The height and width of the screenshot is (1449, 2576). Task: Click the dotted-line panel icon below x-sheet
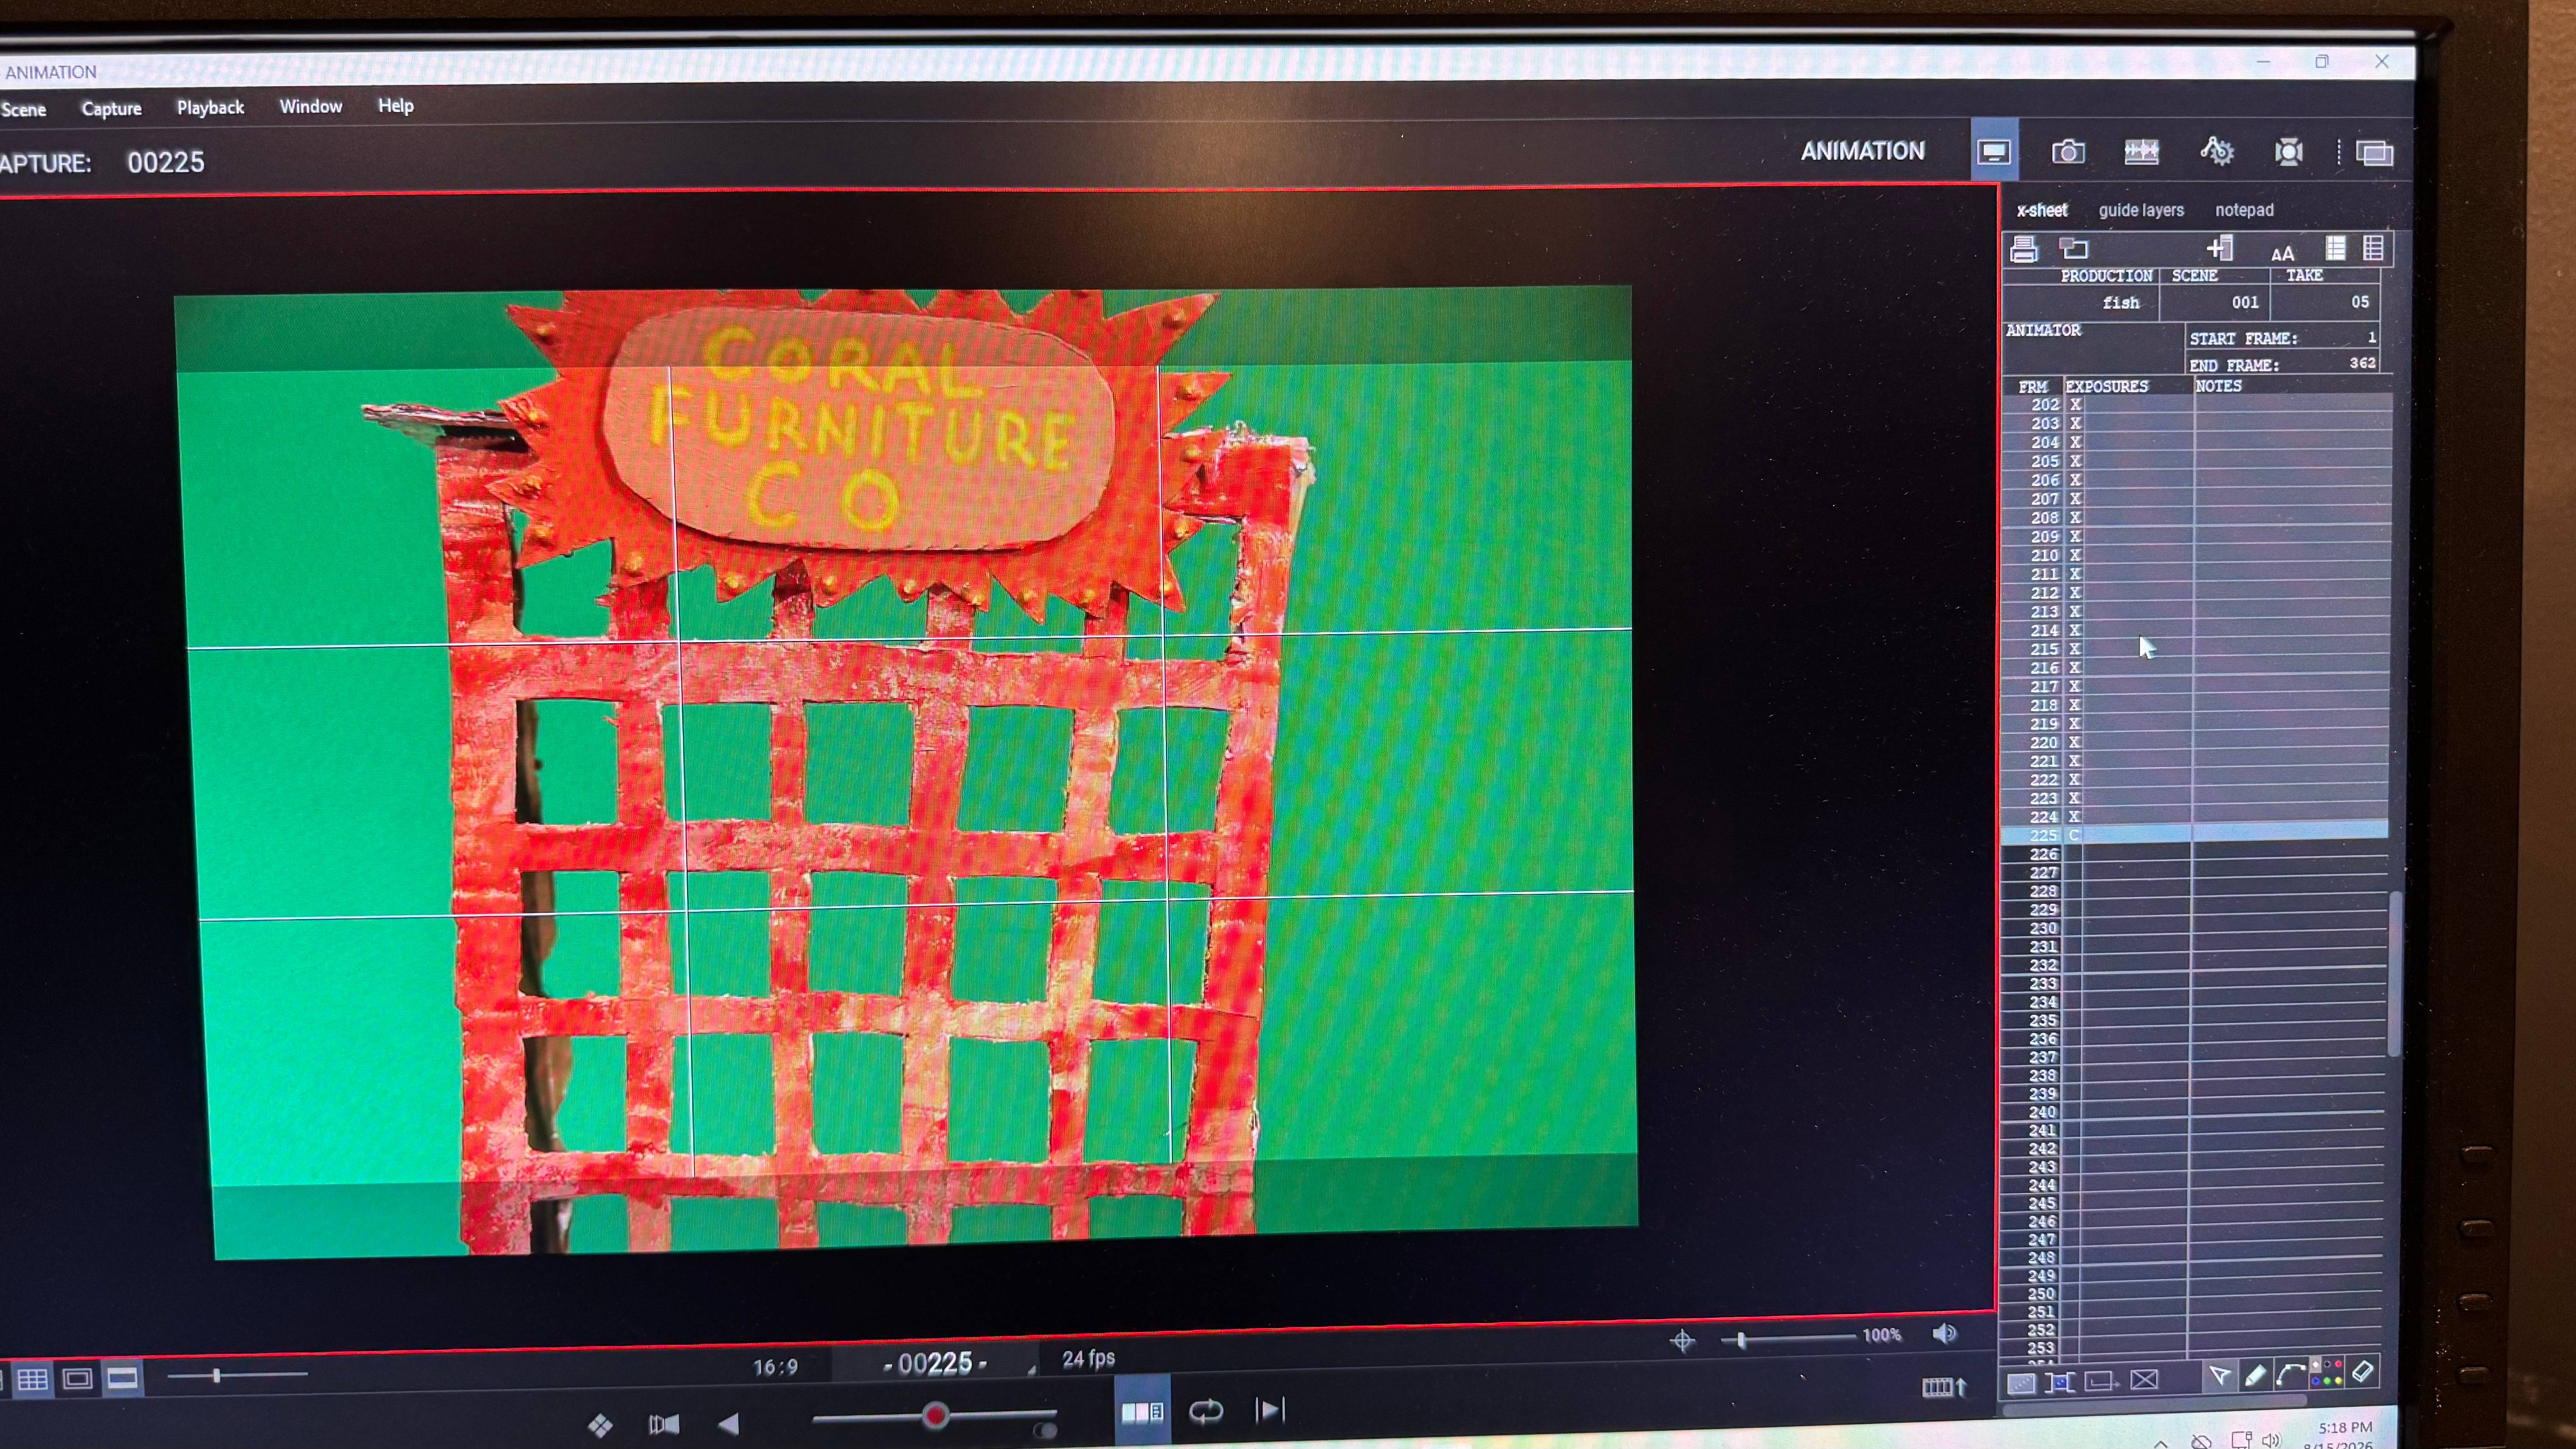pyautogui.click(x=2022, y=1383)
